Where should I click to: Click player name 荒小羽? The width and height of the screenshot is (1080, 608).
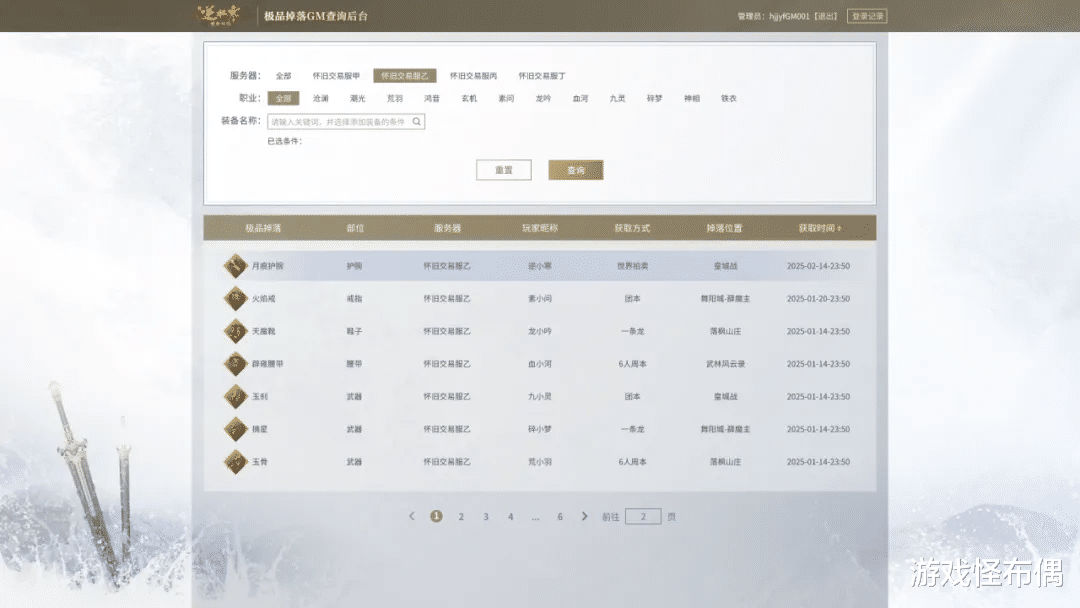[540, 462]
